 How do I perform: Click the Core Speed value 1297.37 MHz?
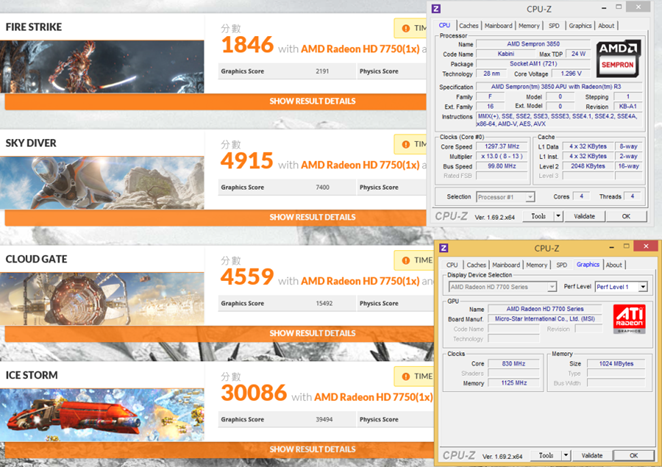(x=502, y=147)
